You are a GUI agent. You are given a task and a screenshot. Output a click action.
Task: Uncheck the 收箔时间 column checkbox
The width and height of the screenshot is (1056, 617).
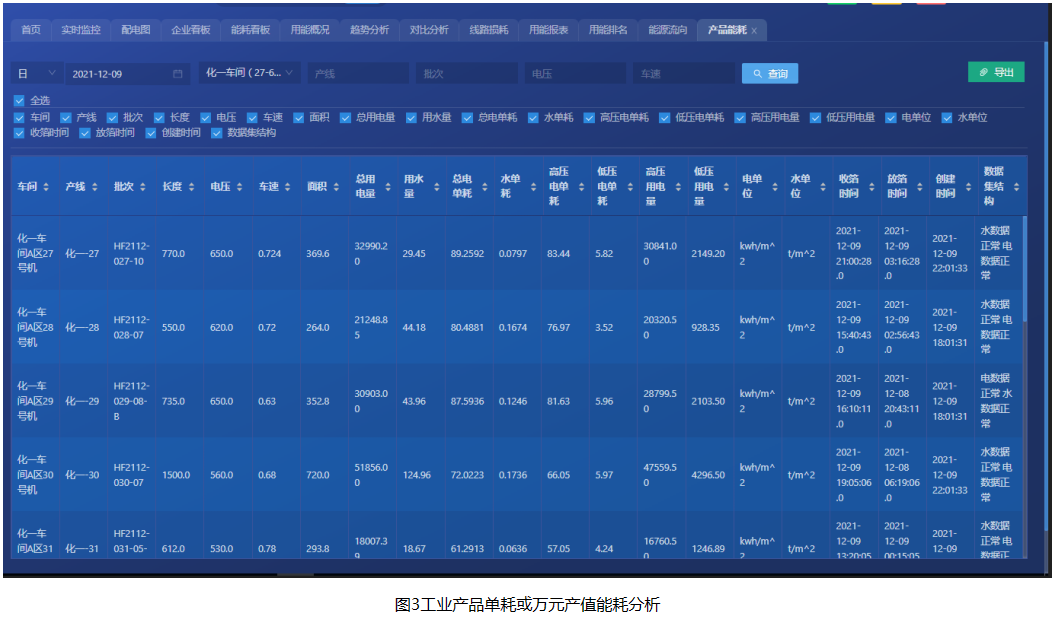(x=19, y=133)
